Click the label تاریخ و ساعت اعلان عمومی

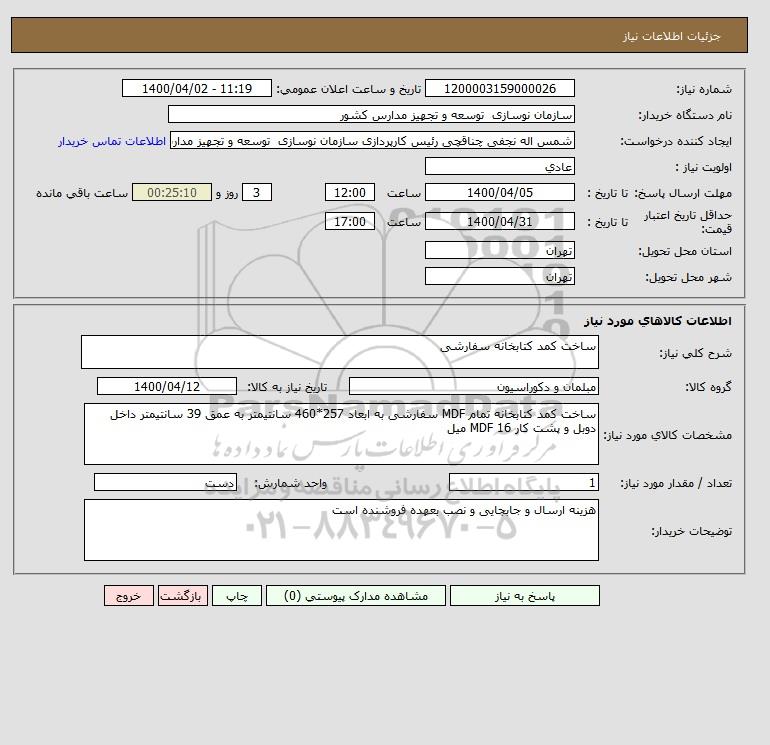pyautogui.click(x=349, y=89)
